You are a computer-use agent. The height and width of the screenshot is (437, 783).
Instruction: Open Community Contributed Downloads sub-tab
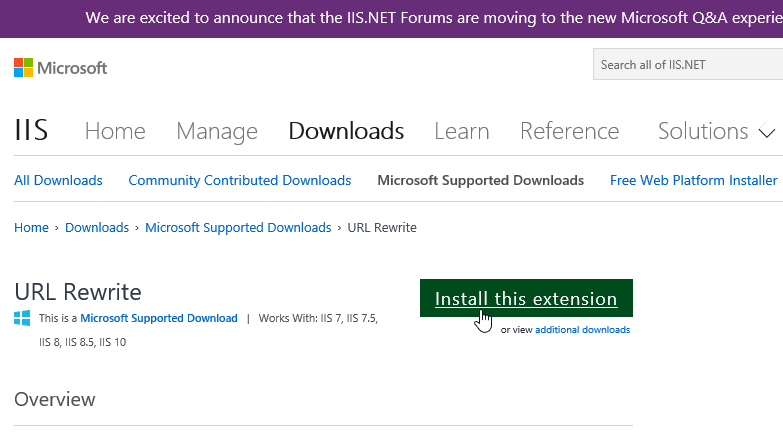coord(240,180)
